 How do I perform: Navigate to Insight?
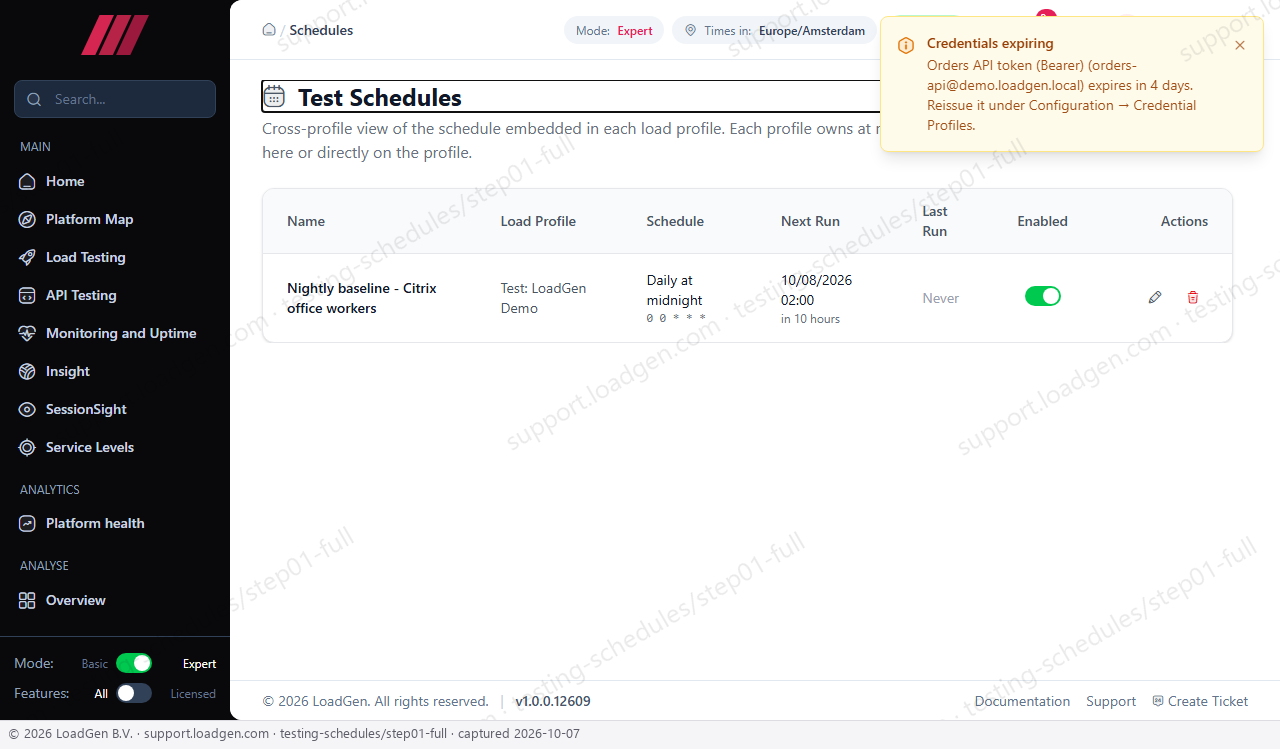pos(115,371)
